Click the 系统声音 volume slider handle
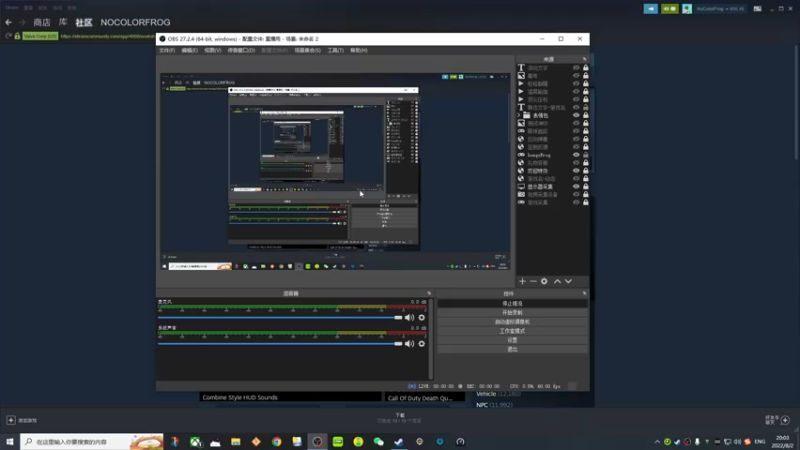This screenshot has height=450, width=800. (x=398, y=344)
